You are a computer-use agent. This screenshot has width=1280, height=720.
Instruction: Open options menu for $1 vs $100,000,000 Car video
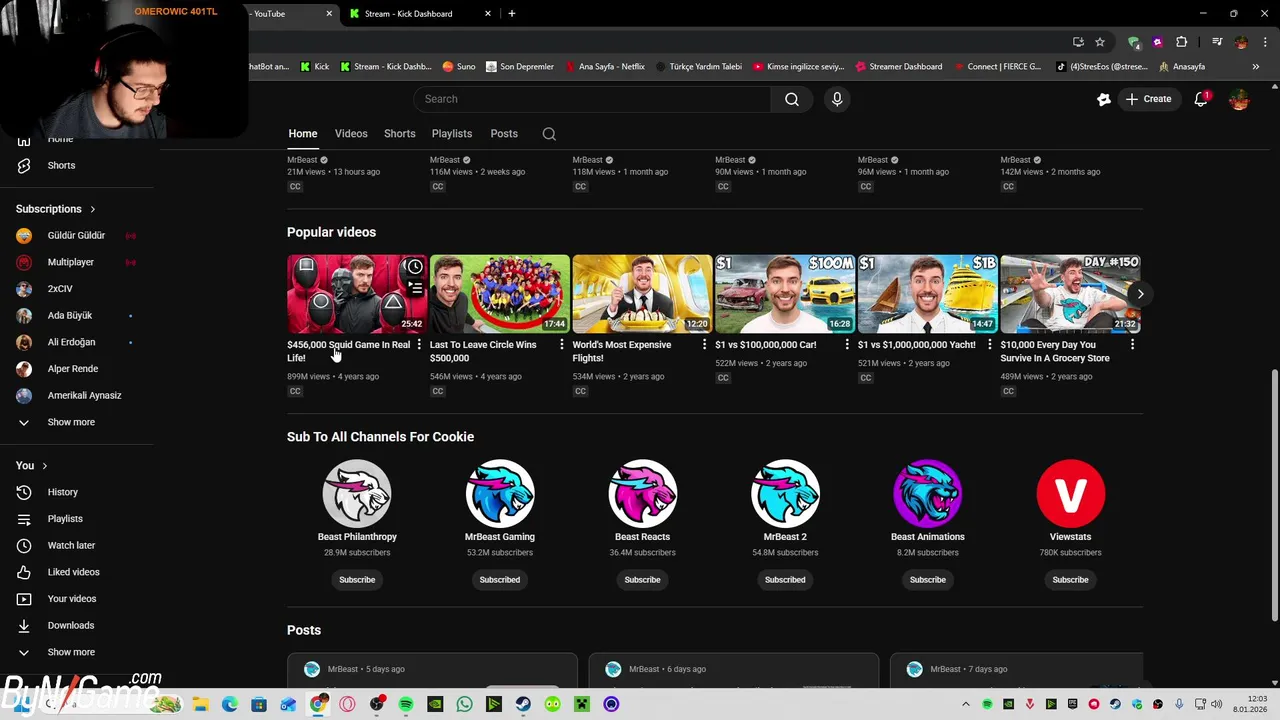click(847, 344)
